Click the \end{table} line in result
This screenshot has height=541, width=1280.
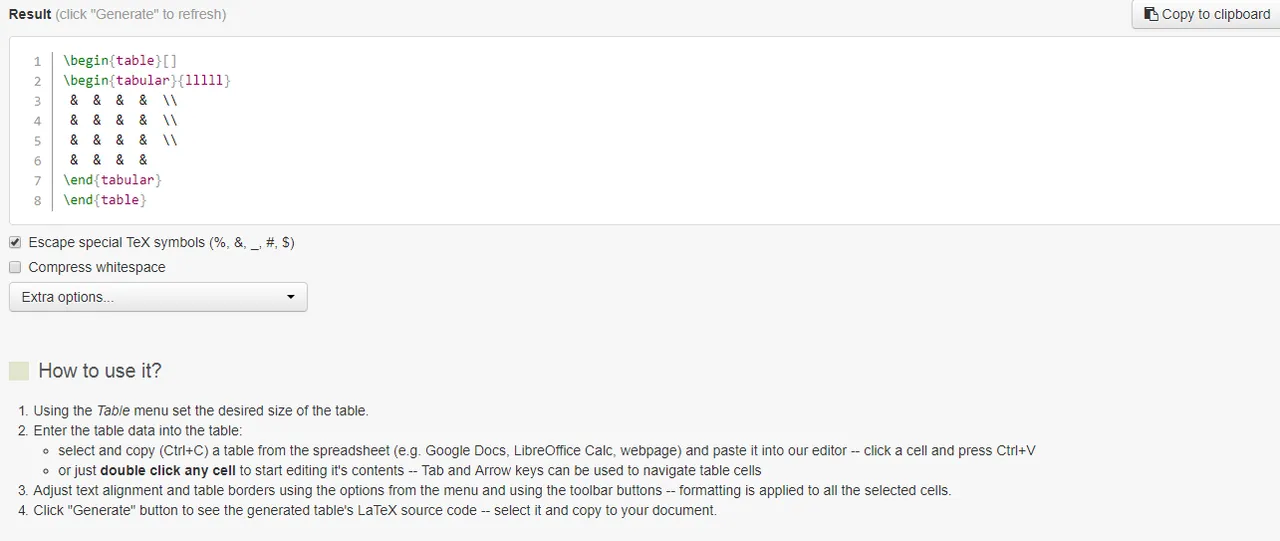[105, 201]
